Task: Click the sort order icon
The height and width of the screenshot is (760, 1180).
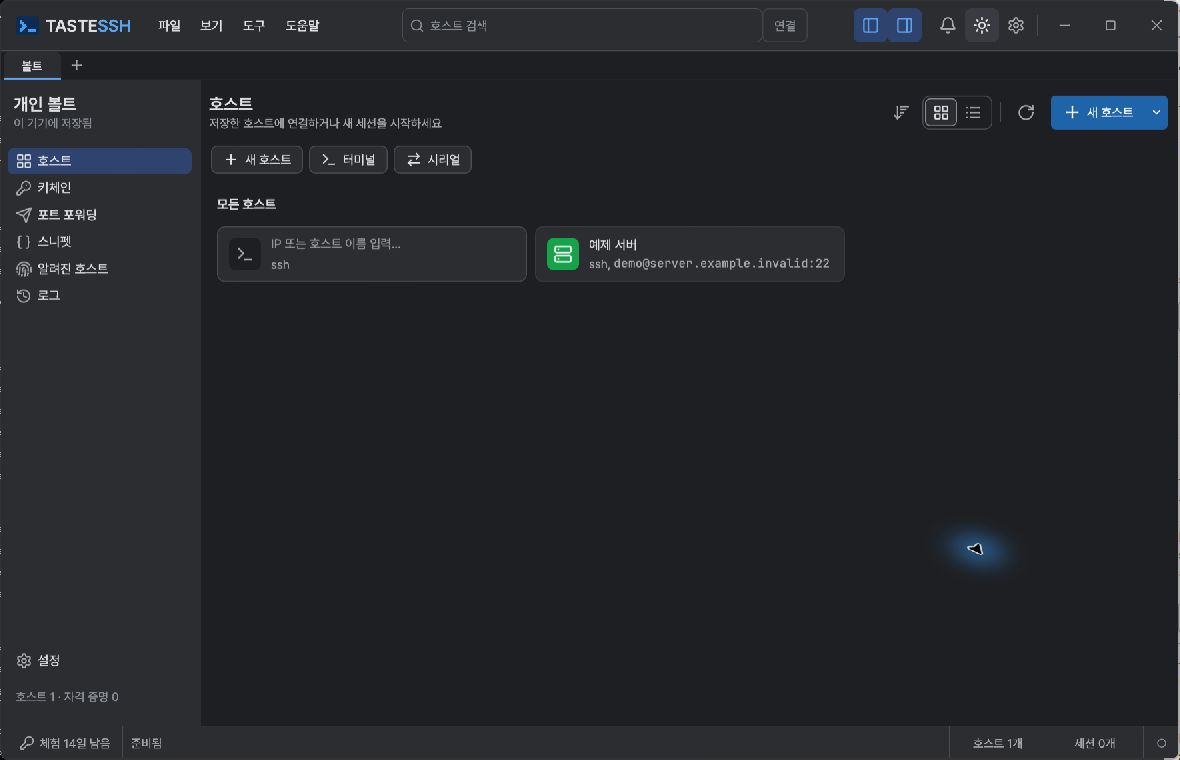Action: pos(901,113)
